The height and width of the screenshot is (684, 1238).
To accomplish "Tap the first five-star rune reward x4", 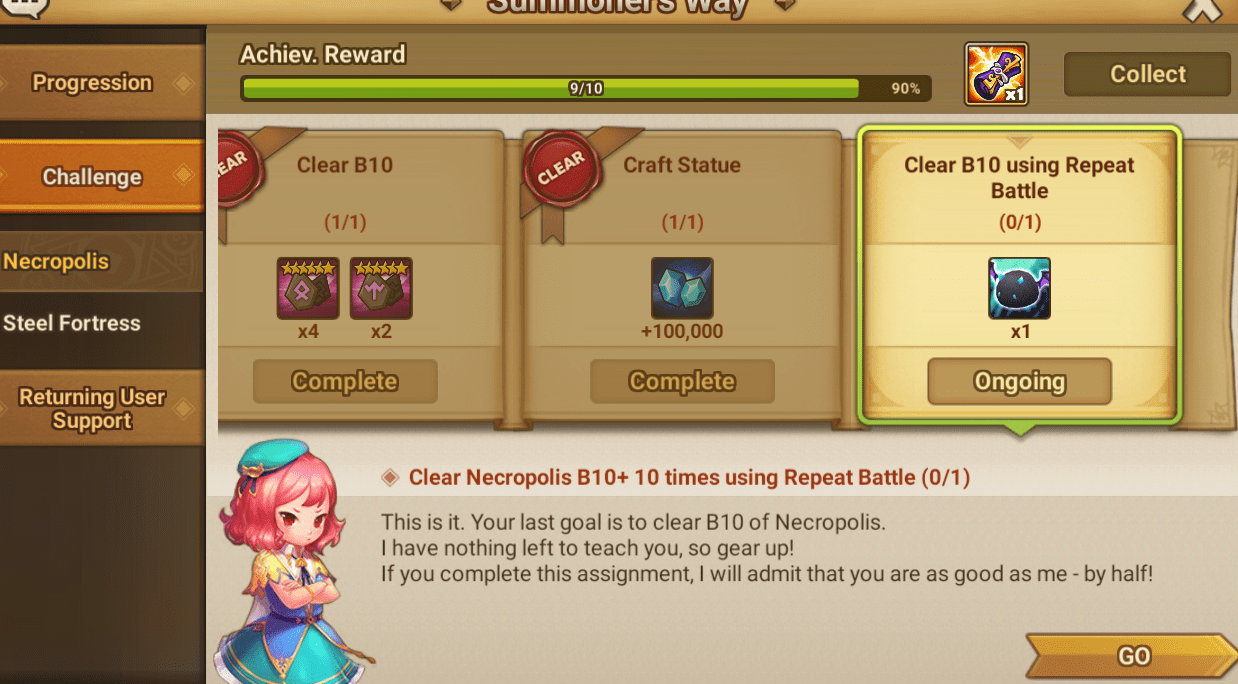I will (308, 288).
